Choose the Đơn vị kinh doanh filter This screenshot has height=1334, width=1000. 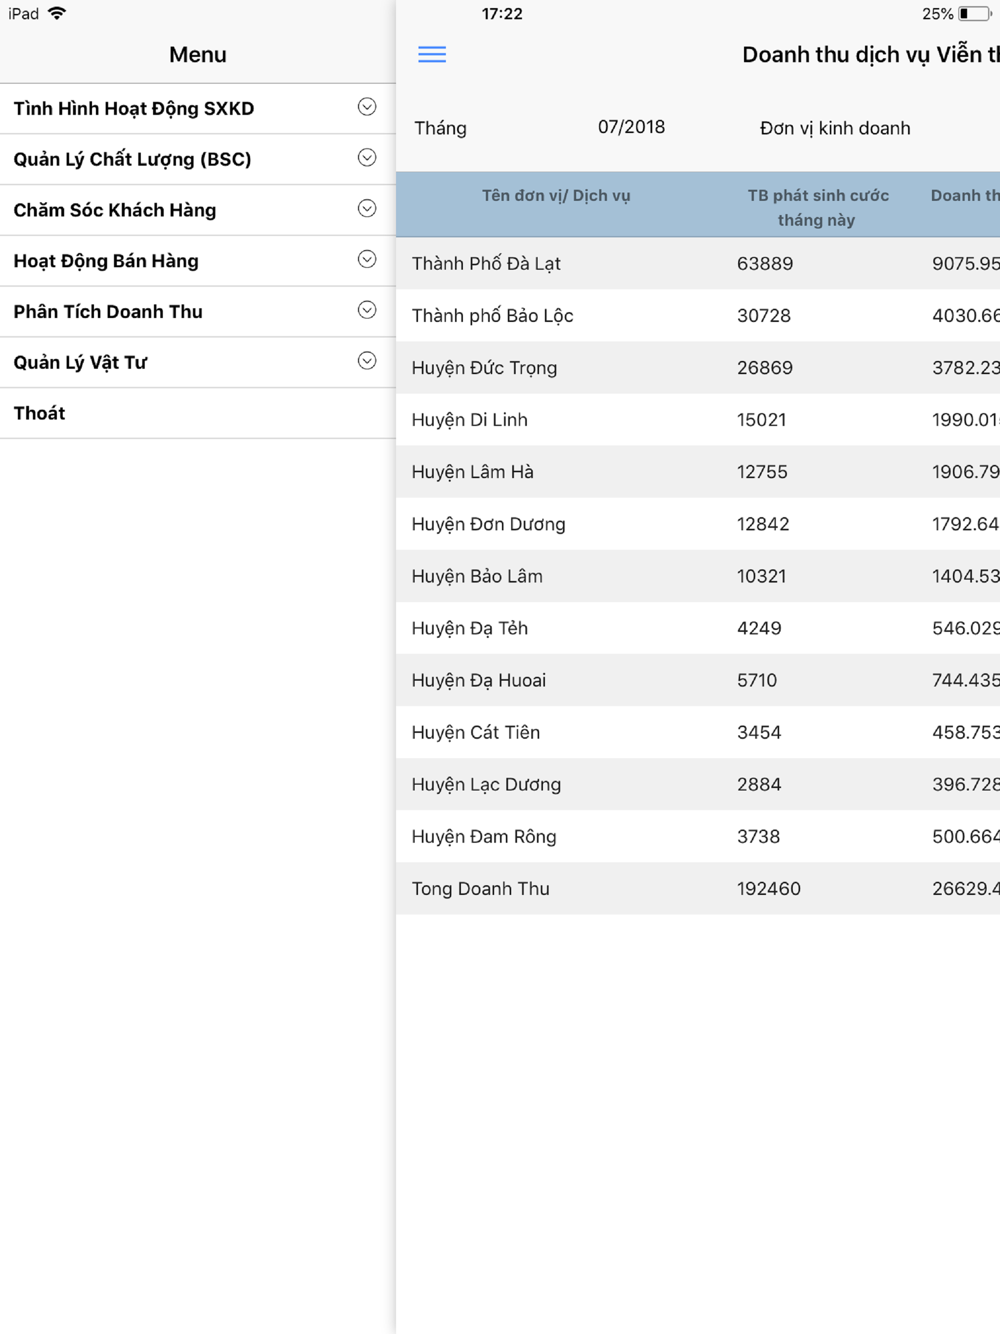tap(835, 128)
